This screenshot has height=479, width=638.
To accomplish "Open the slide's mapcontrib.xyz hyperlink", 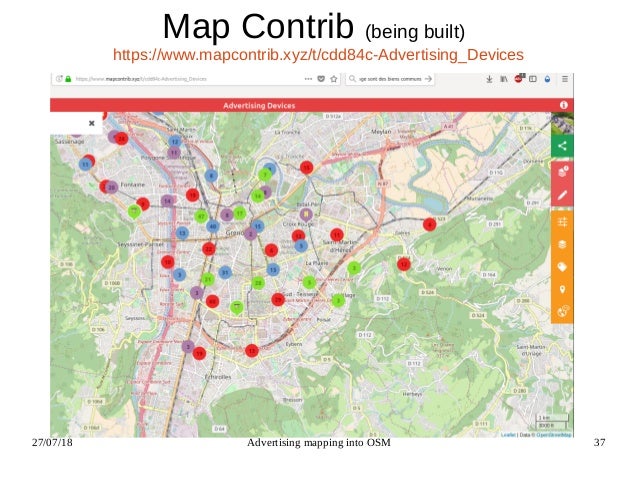I will (x=318, y=55).
